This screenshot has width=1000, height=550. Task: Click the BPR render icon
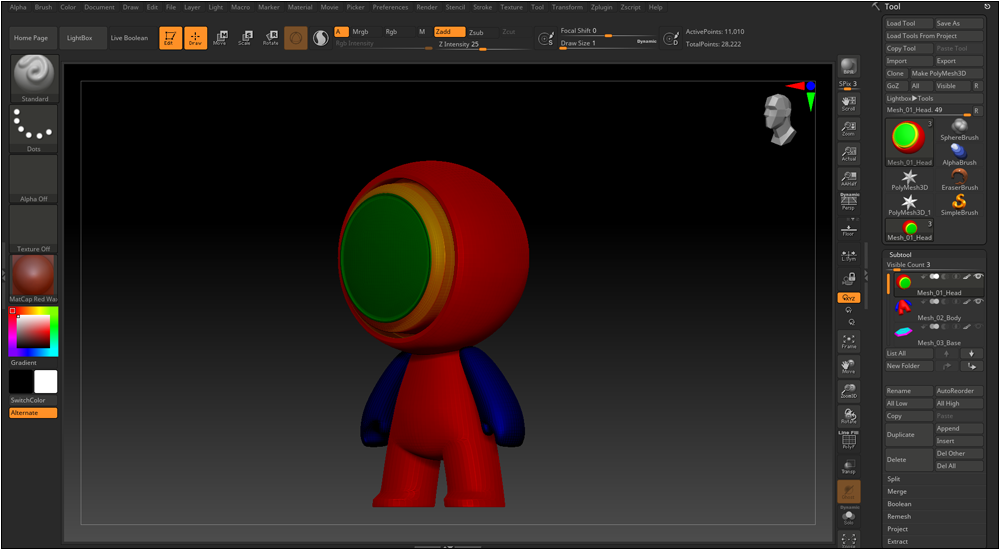point(848,66)
